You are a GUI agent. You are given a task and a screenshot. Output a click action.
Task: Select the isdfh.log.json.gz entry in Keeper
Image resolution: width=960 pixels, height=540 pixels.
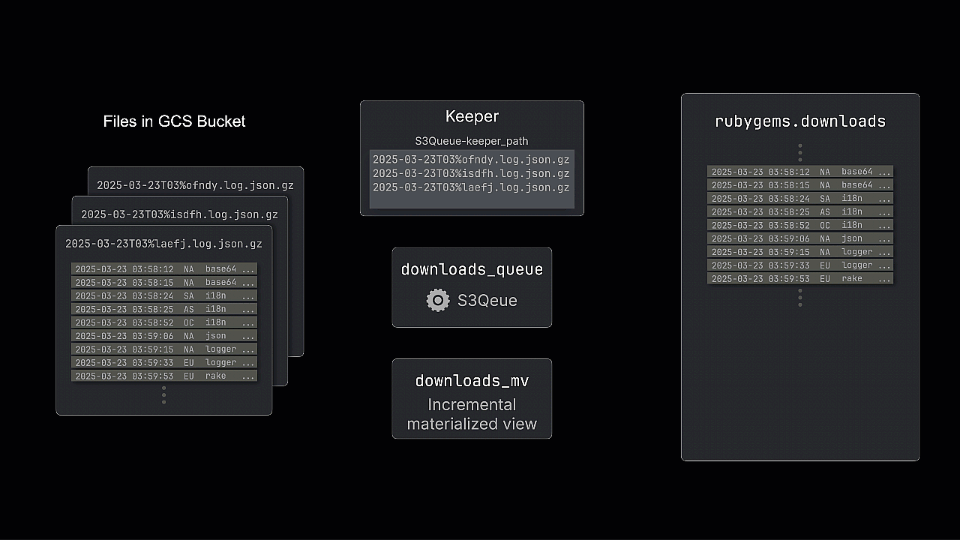(471, 173)
